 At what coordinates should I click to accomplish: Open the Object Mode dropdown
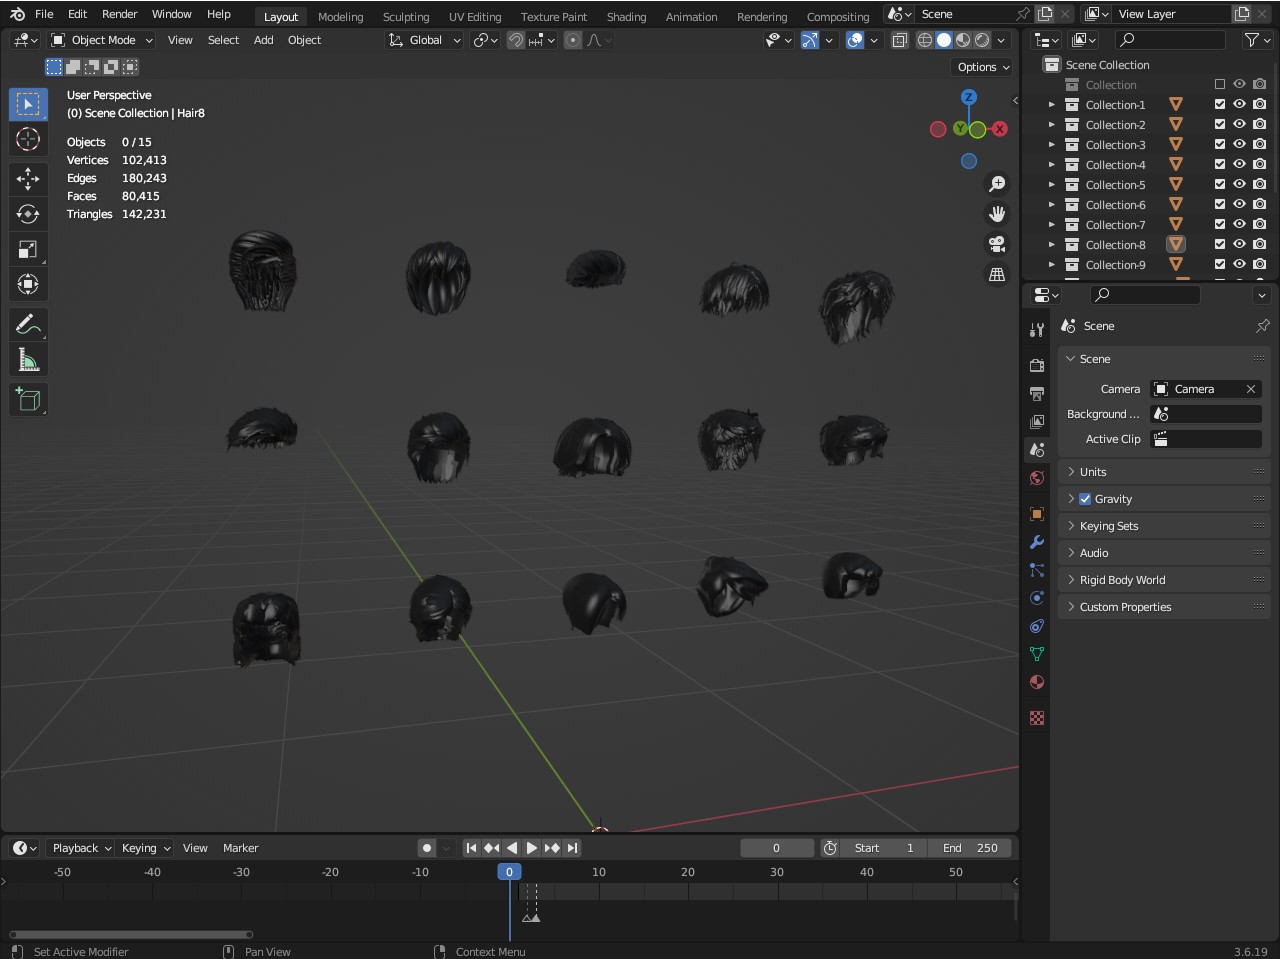pyautogui.click(x=102, y=40)
